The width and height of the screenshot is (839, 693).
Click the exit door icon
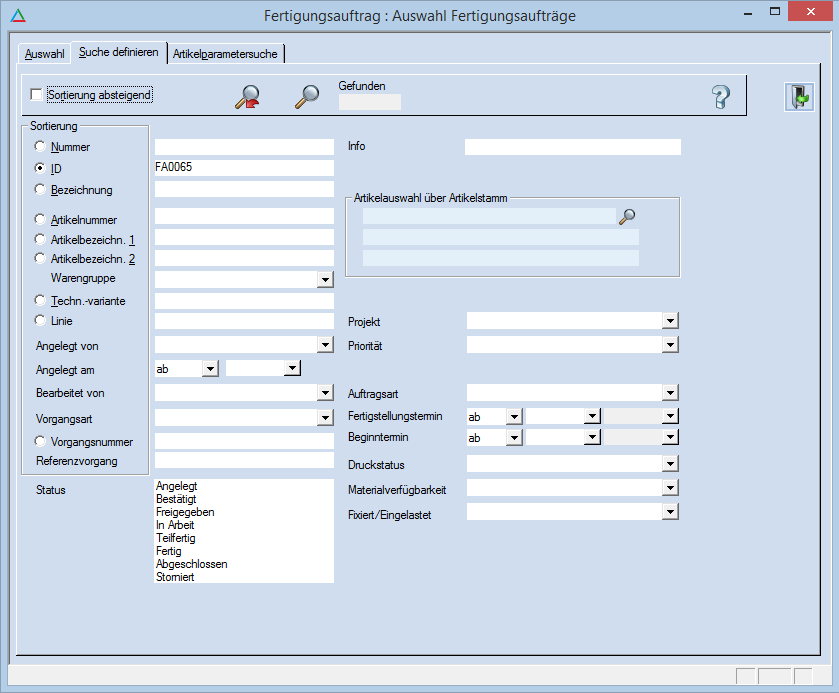coord(798,97)
